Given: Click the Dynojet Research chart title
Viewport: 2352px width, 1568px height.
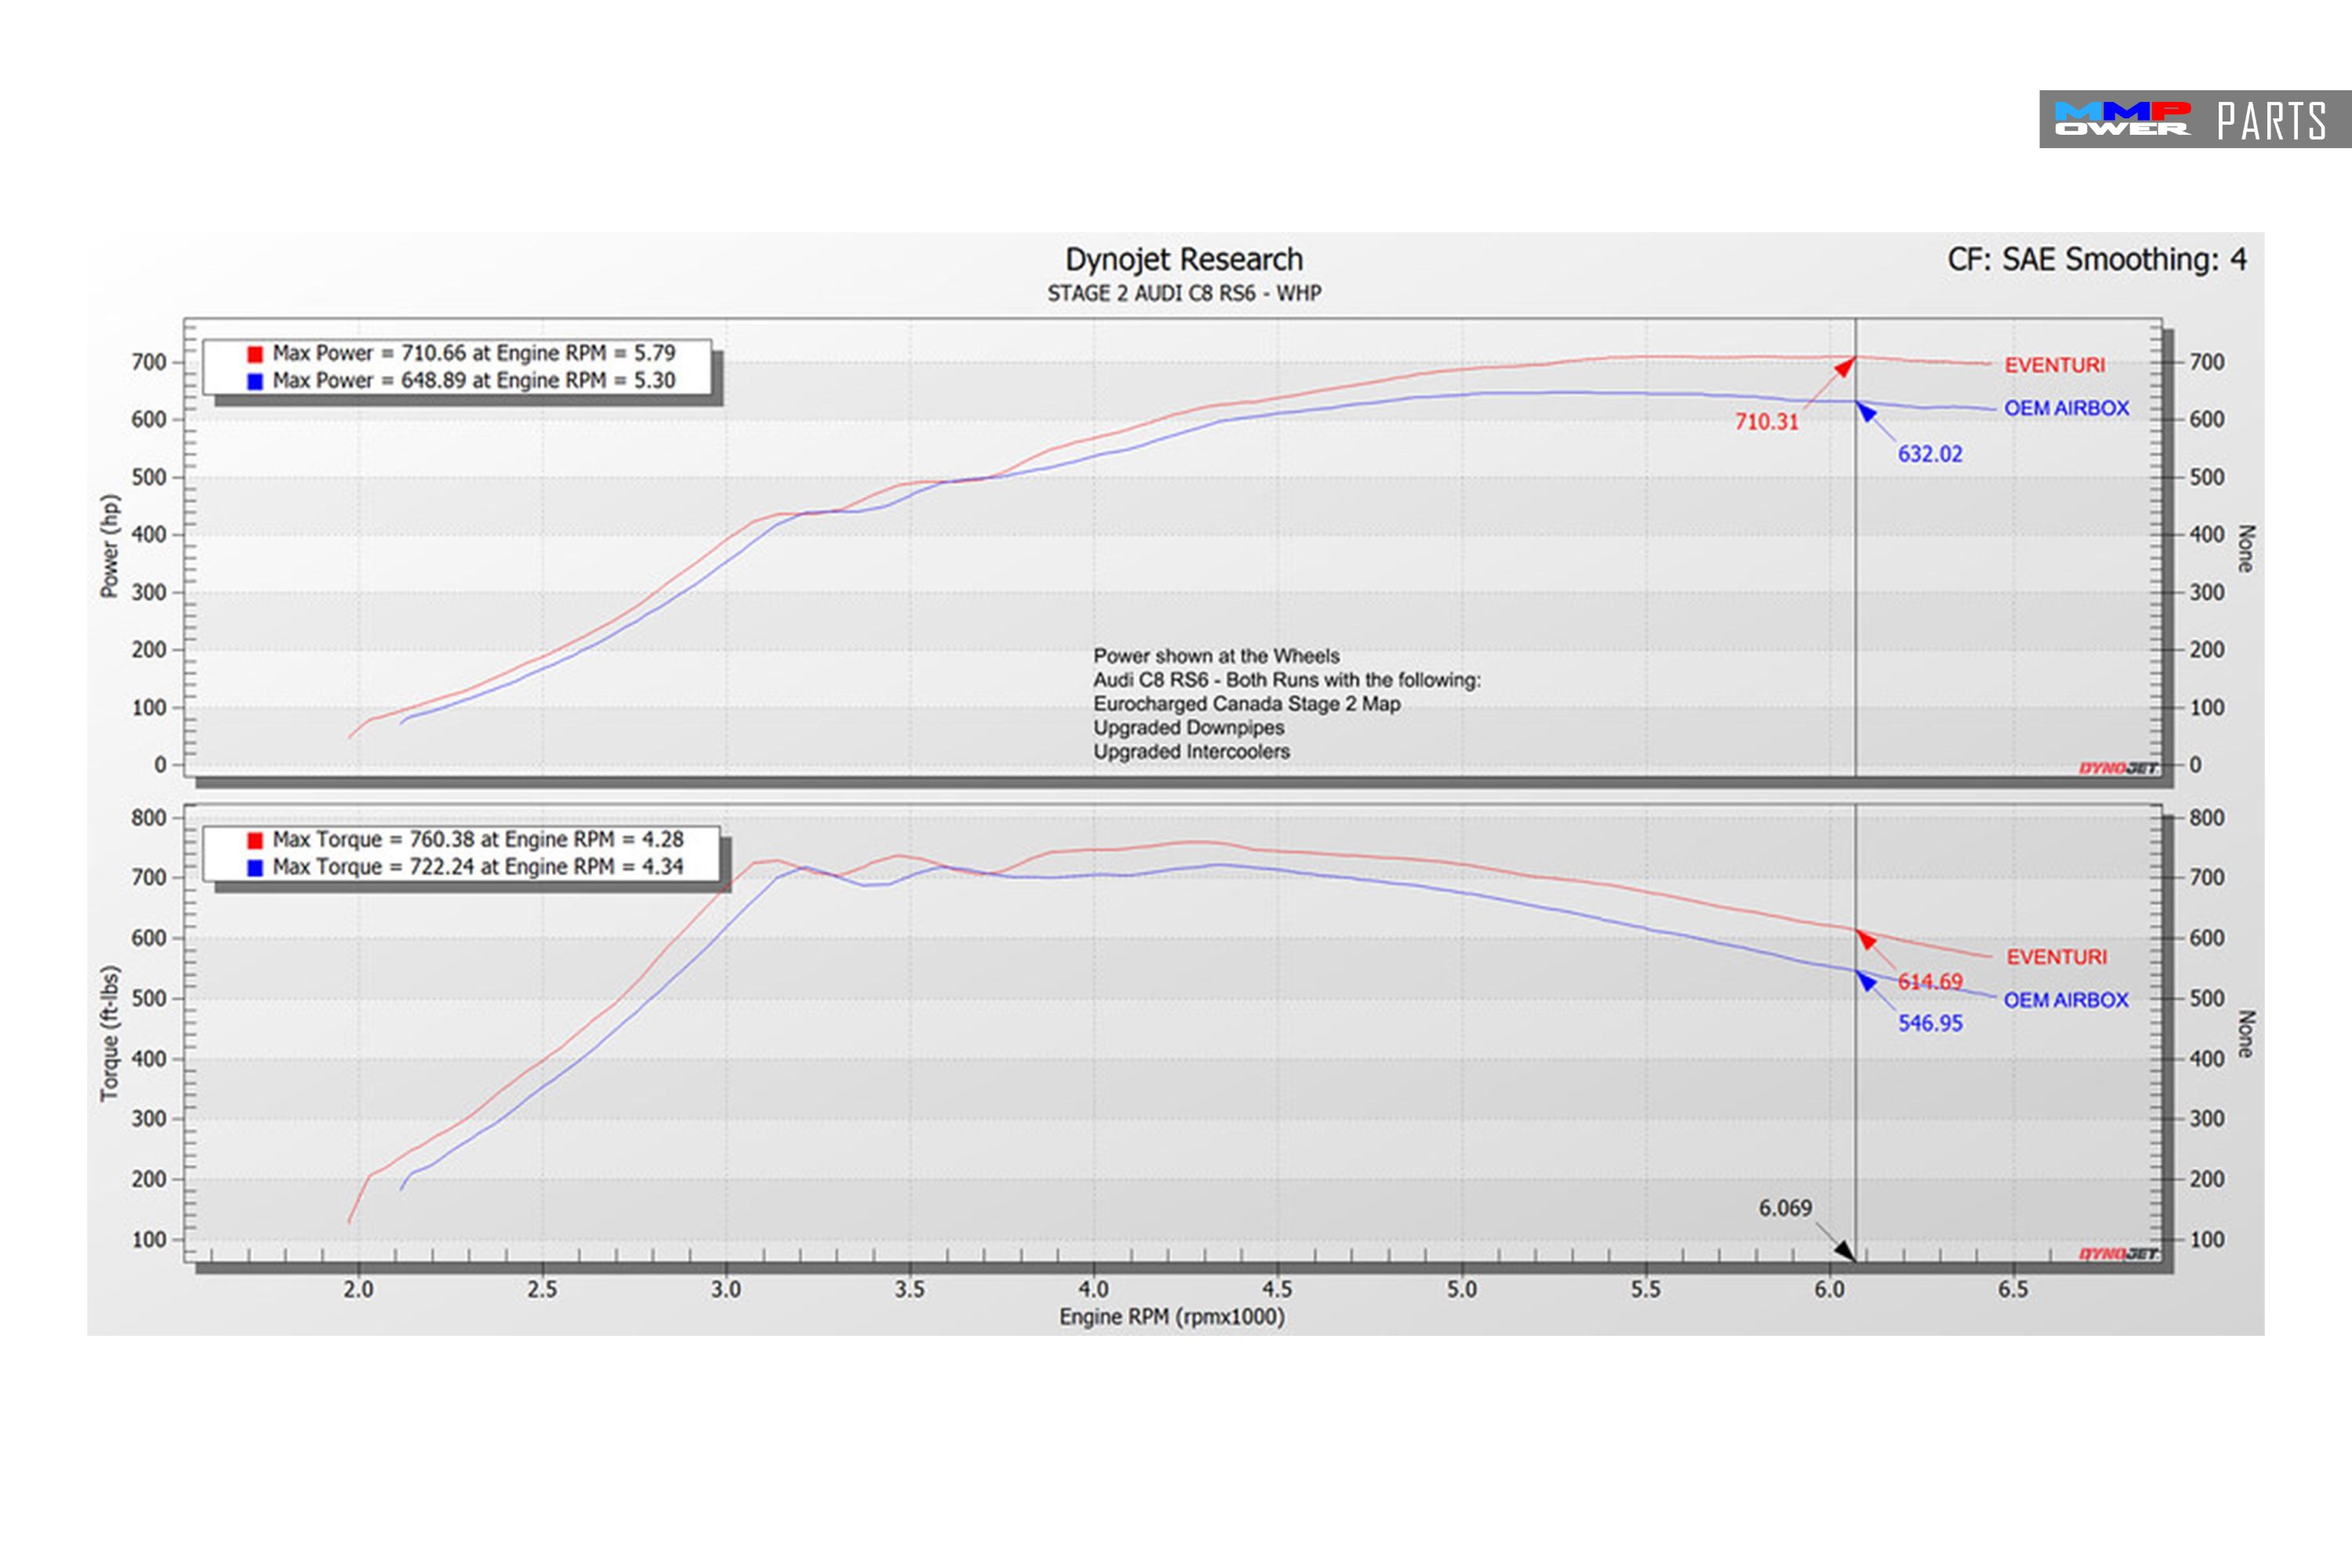Looking at the screenshot, I should click(1184, 260).
